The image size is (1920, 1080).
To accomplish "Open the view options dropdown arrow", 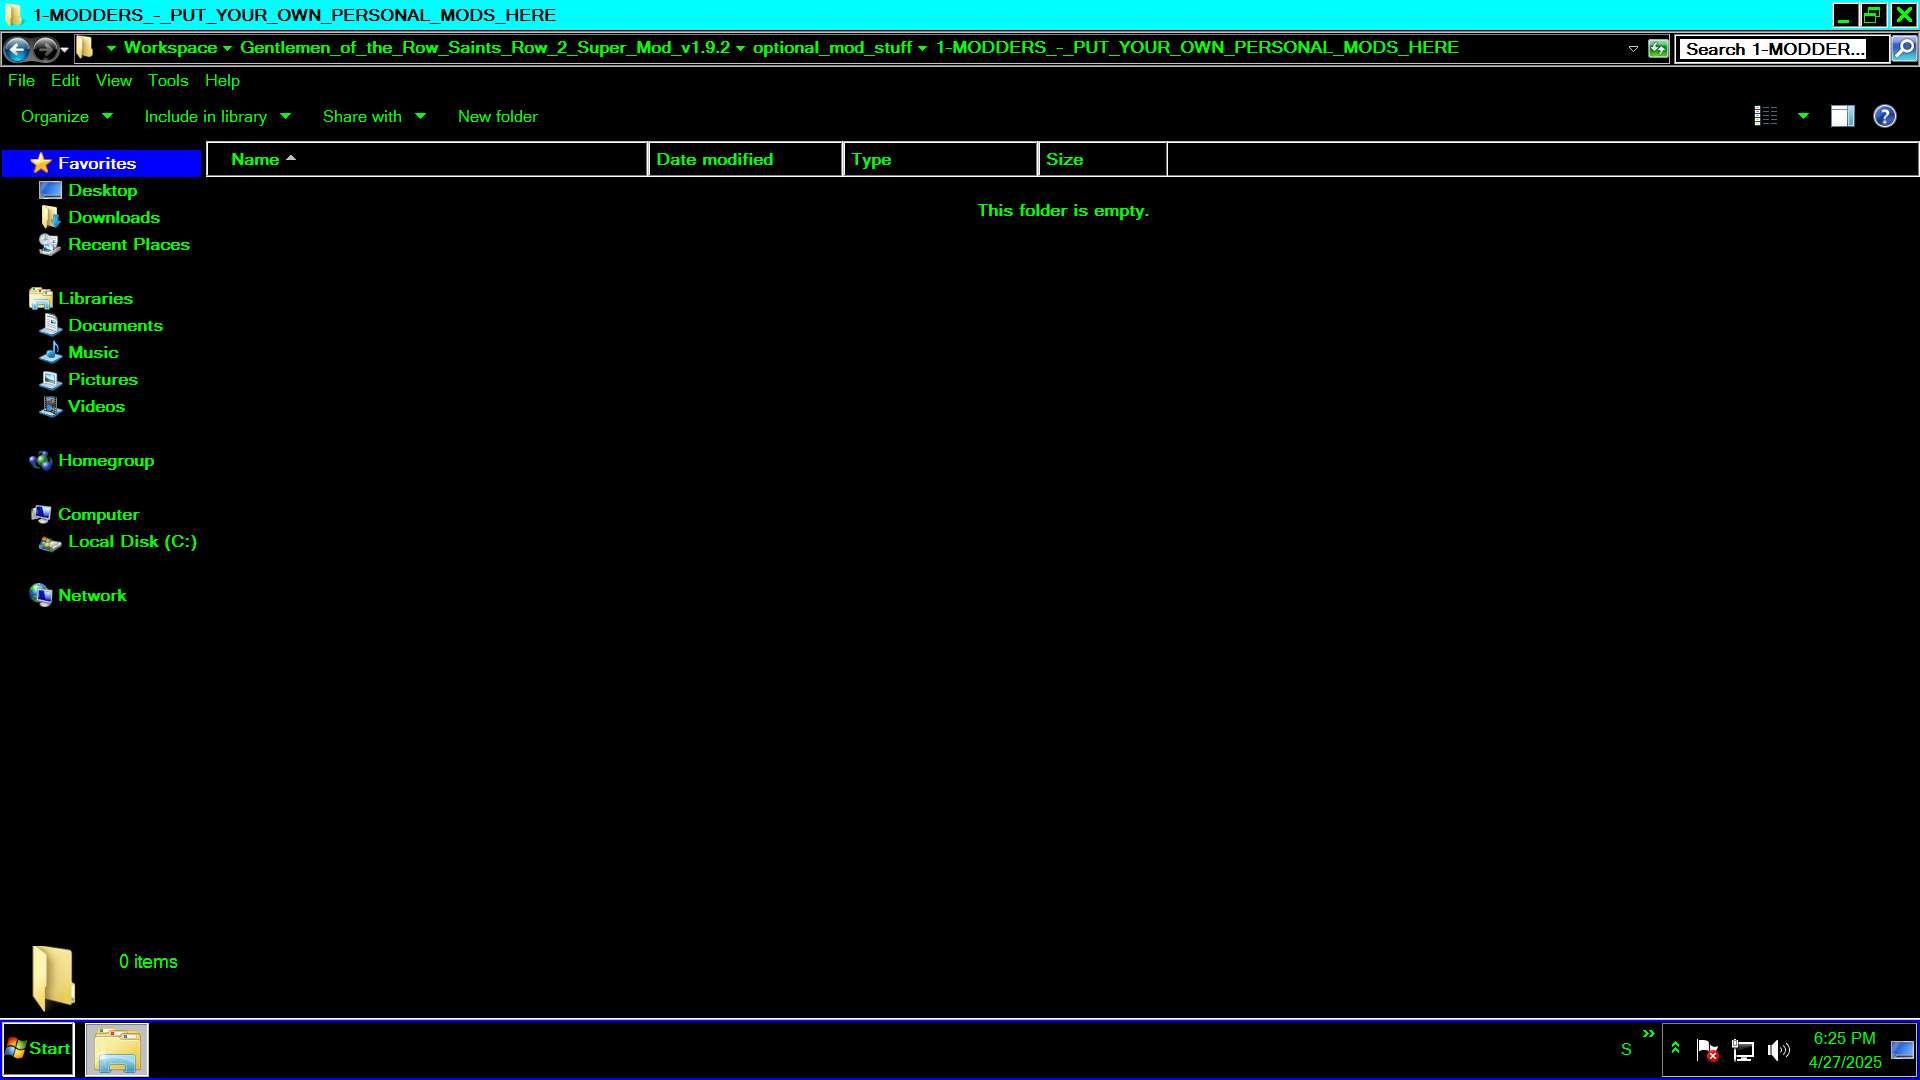I will coord(1803,116).
